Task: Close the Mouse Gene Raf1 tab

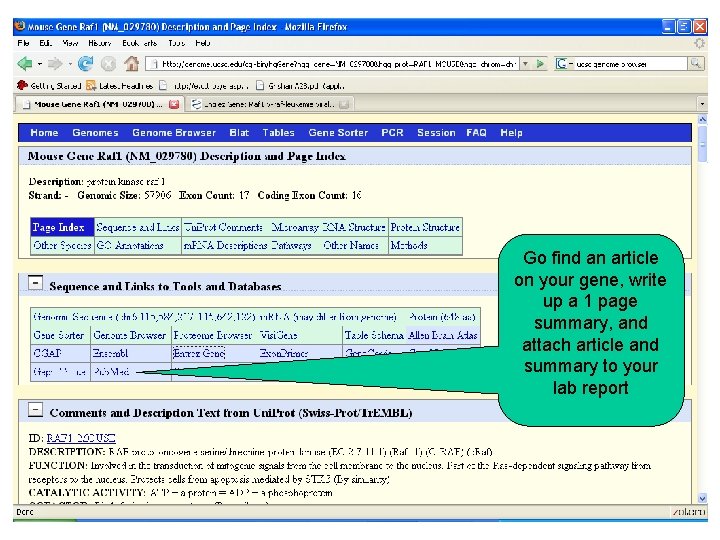Action: 174,104
